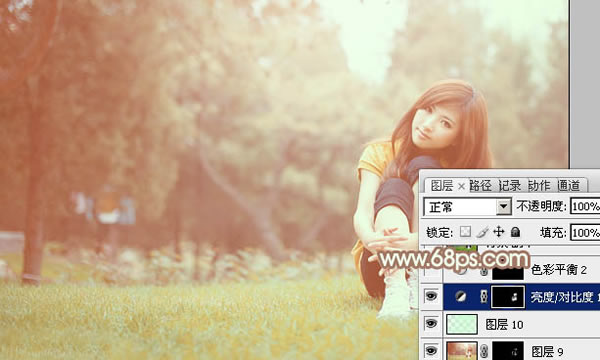
Task: Click the 亮度/对比度 adjustment layer icon
Action: tap(461, 296)
